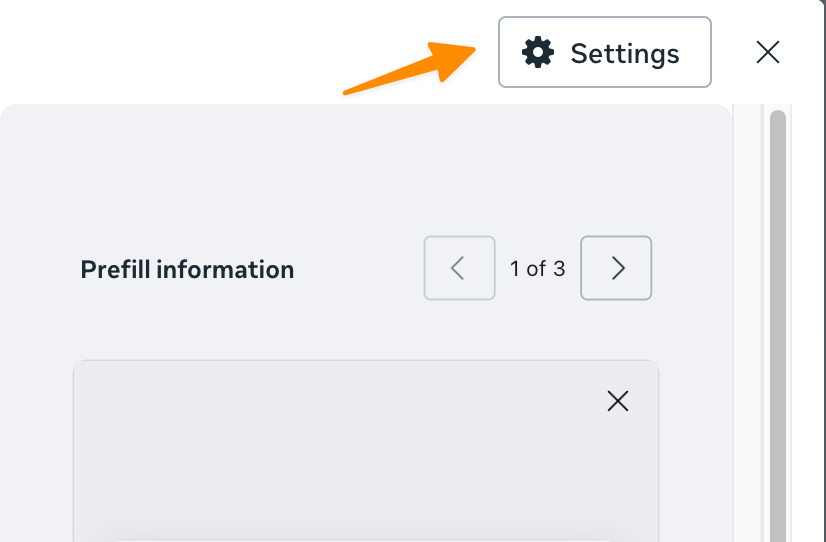Click the word "Prefill" in the heading
826x542 pixels.
tap(115, 270)
